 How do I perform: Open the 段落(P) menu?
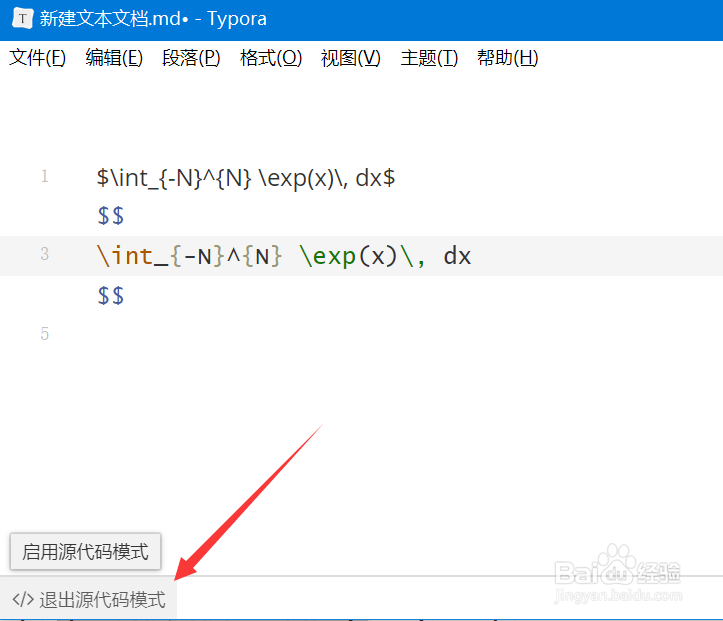click(x=191, y=58)
